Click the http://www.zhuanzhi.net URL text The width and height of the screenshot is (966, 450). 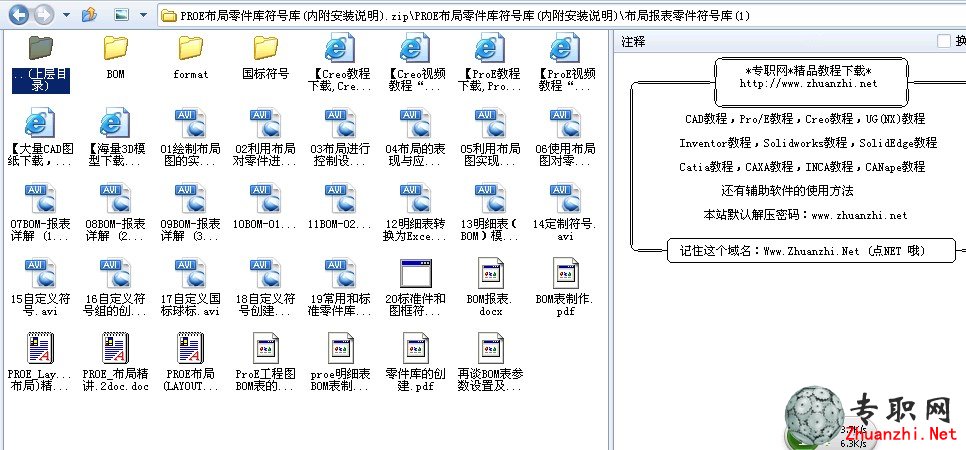click(808, 84)
